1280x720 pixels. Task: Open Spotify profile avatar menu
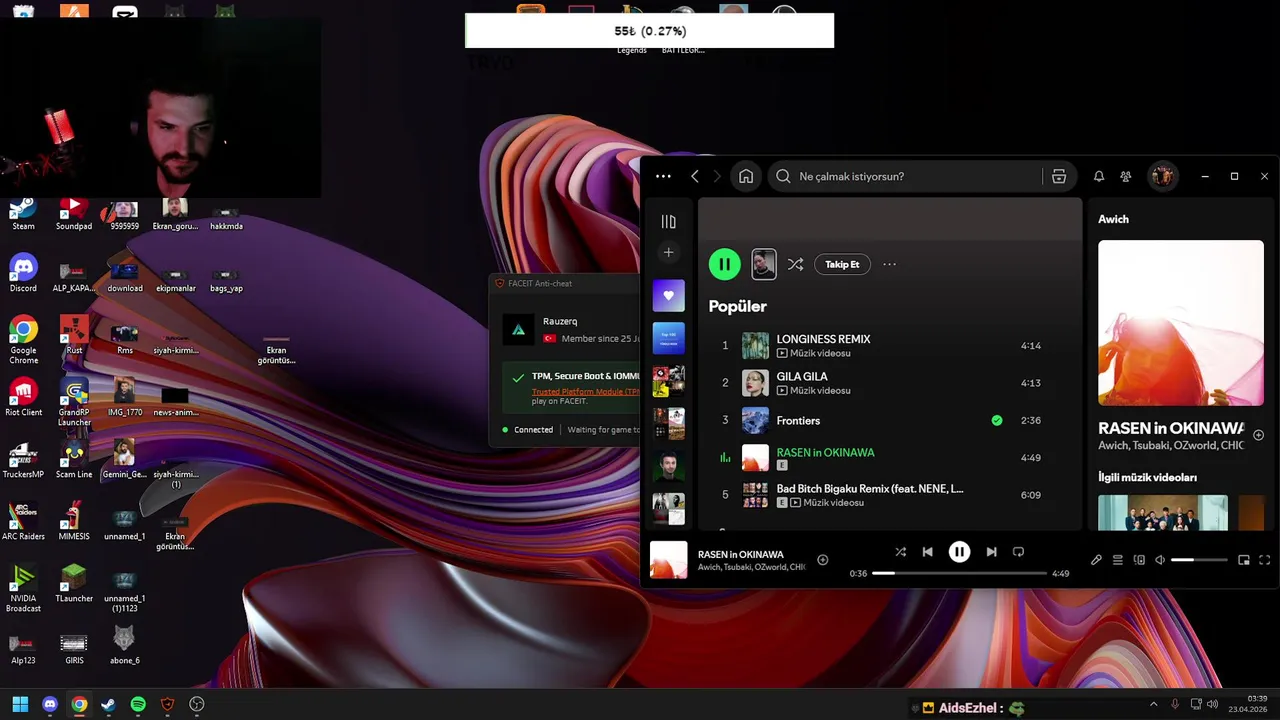(1162, 176)
